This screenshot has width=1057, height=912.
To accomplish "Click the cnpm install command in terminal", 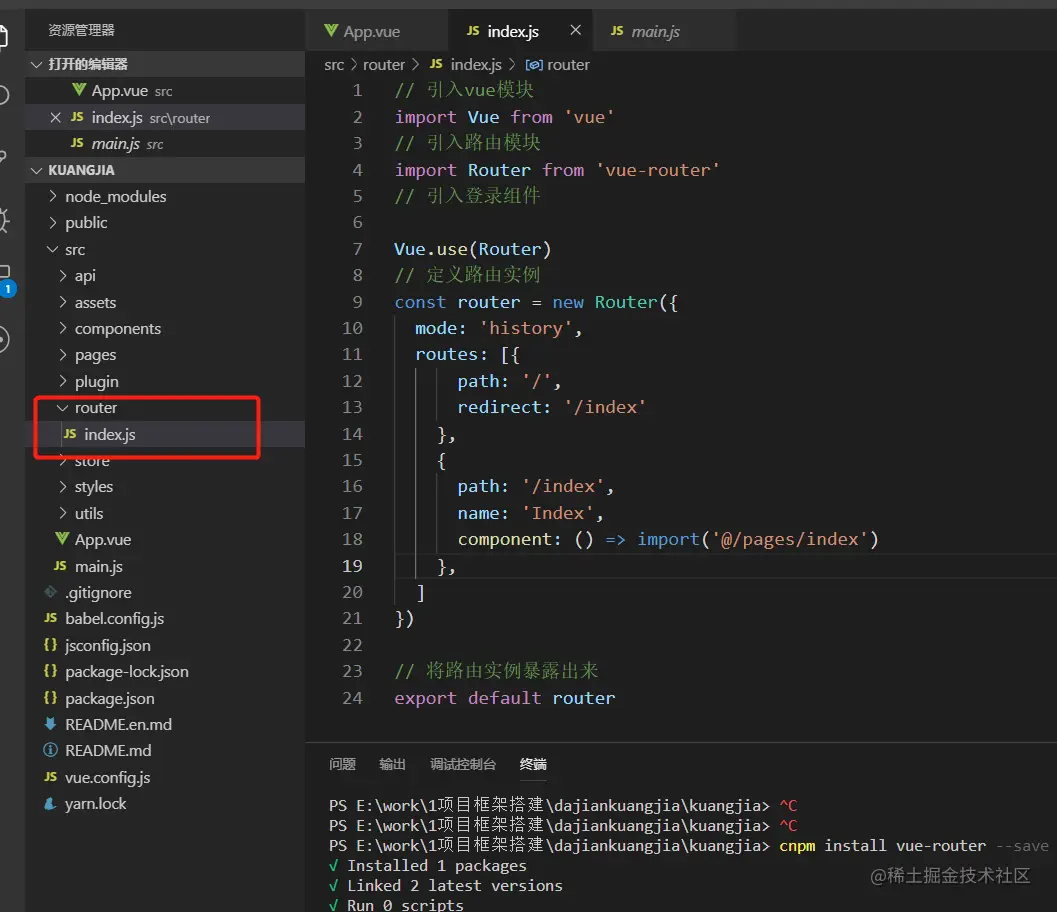I will 914,845.
